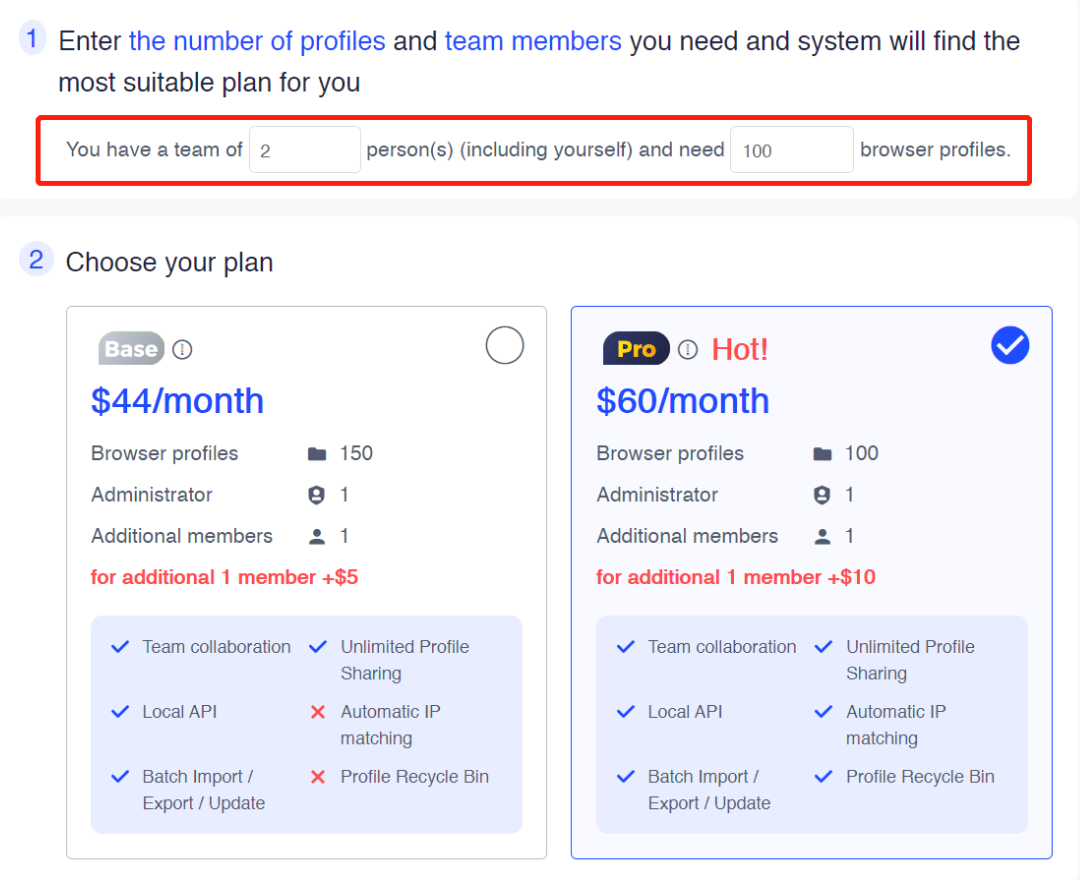Click the Base badge icon
The image size is (1080, 880).
(x=132, y=348)
